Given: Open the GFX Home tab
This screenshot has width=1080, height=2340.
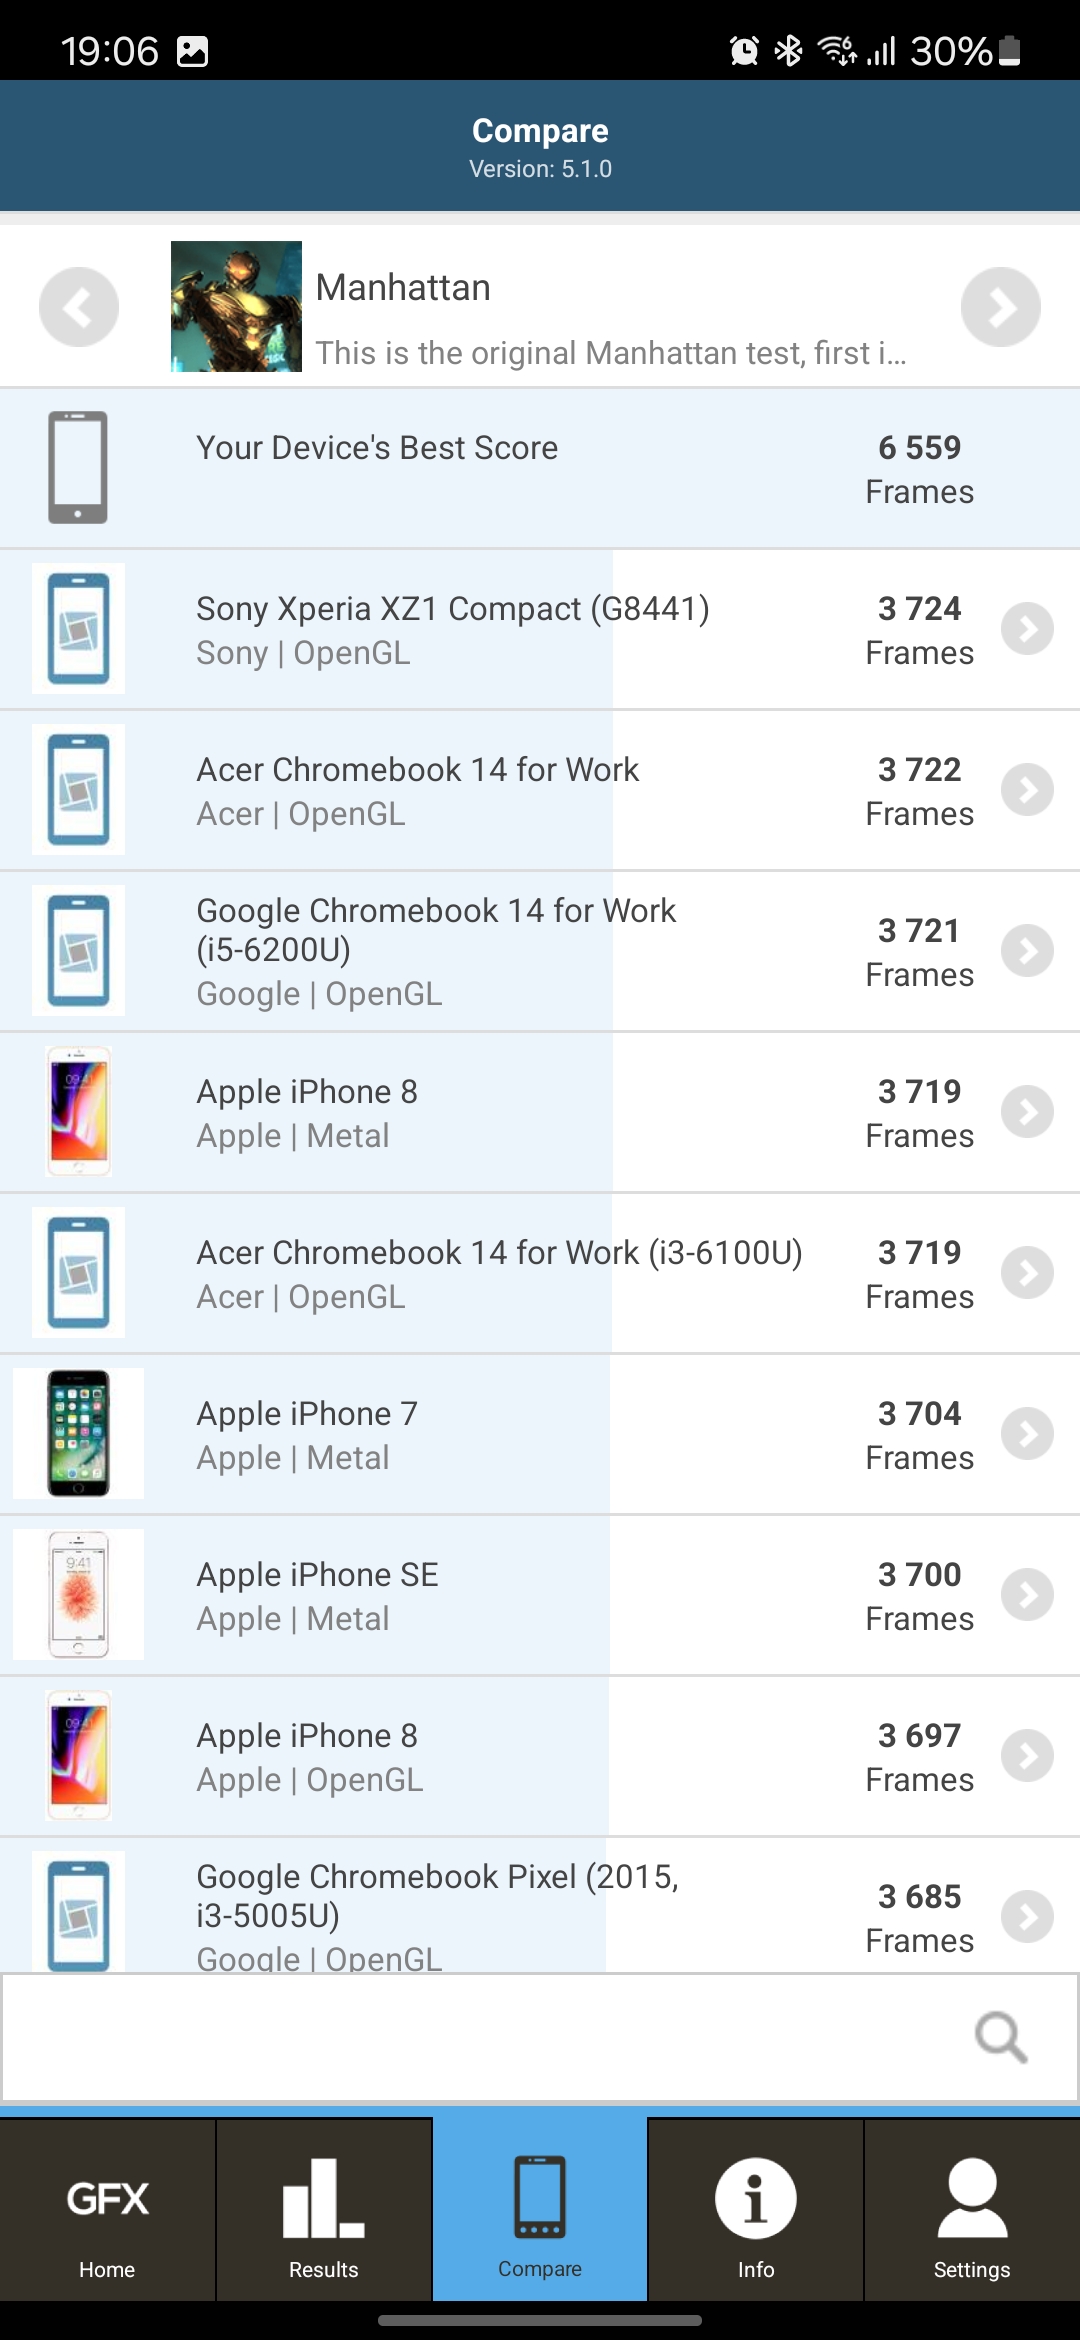Looking at the screenshot, I should click(x=107, y=2210).
